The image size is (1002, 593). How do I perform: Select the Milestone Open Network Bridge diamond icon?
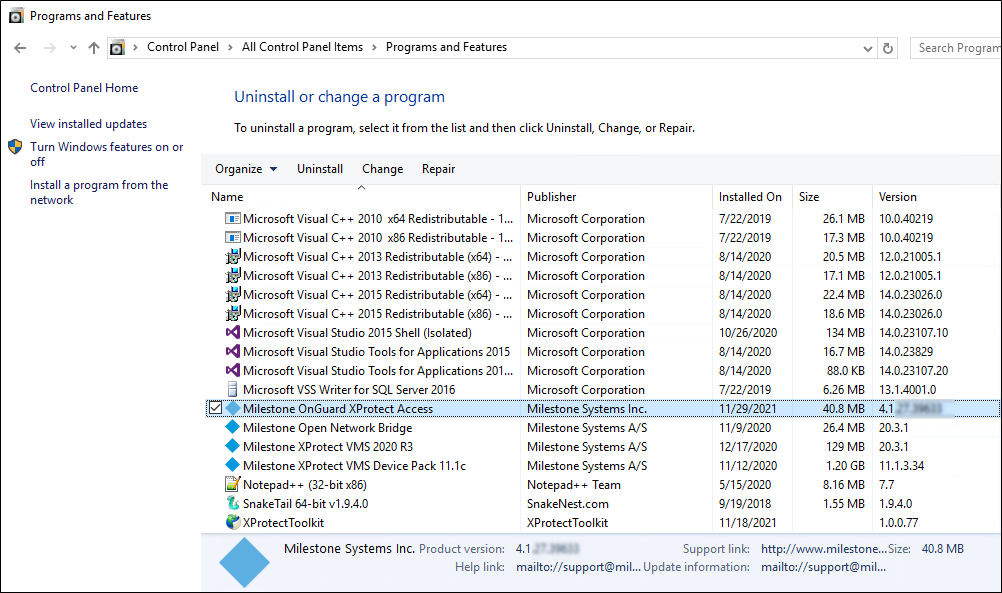point(231,428)
